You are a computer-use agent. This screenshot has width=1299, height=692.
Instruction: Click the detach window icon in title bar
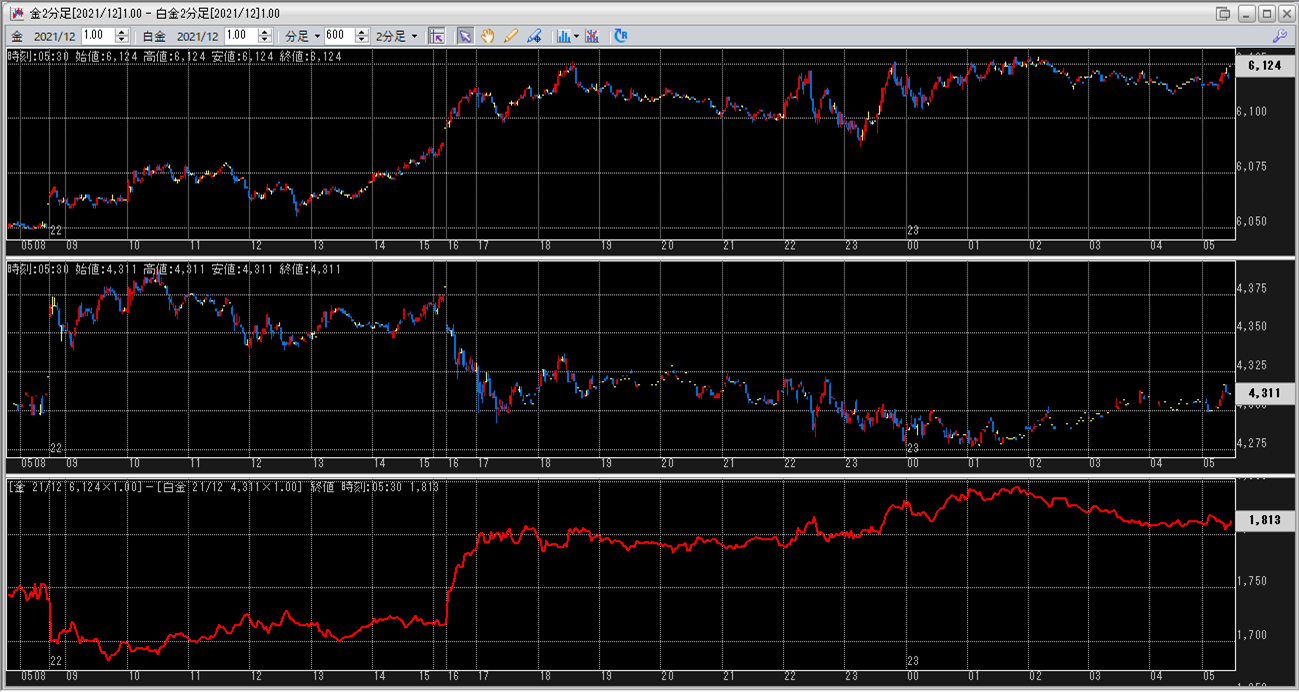1222,13
